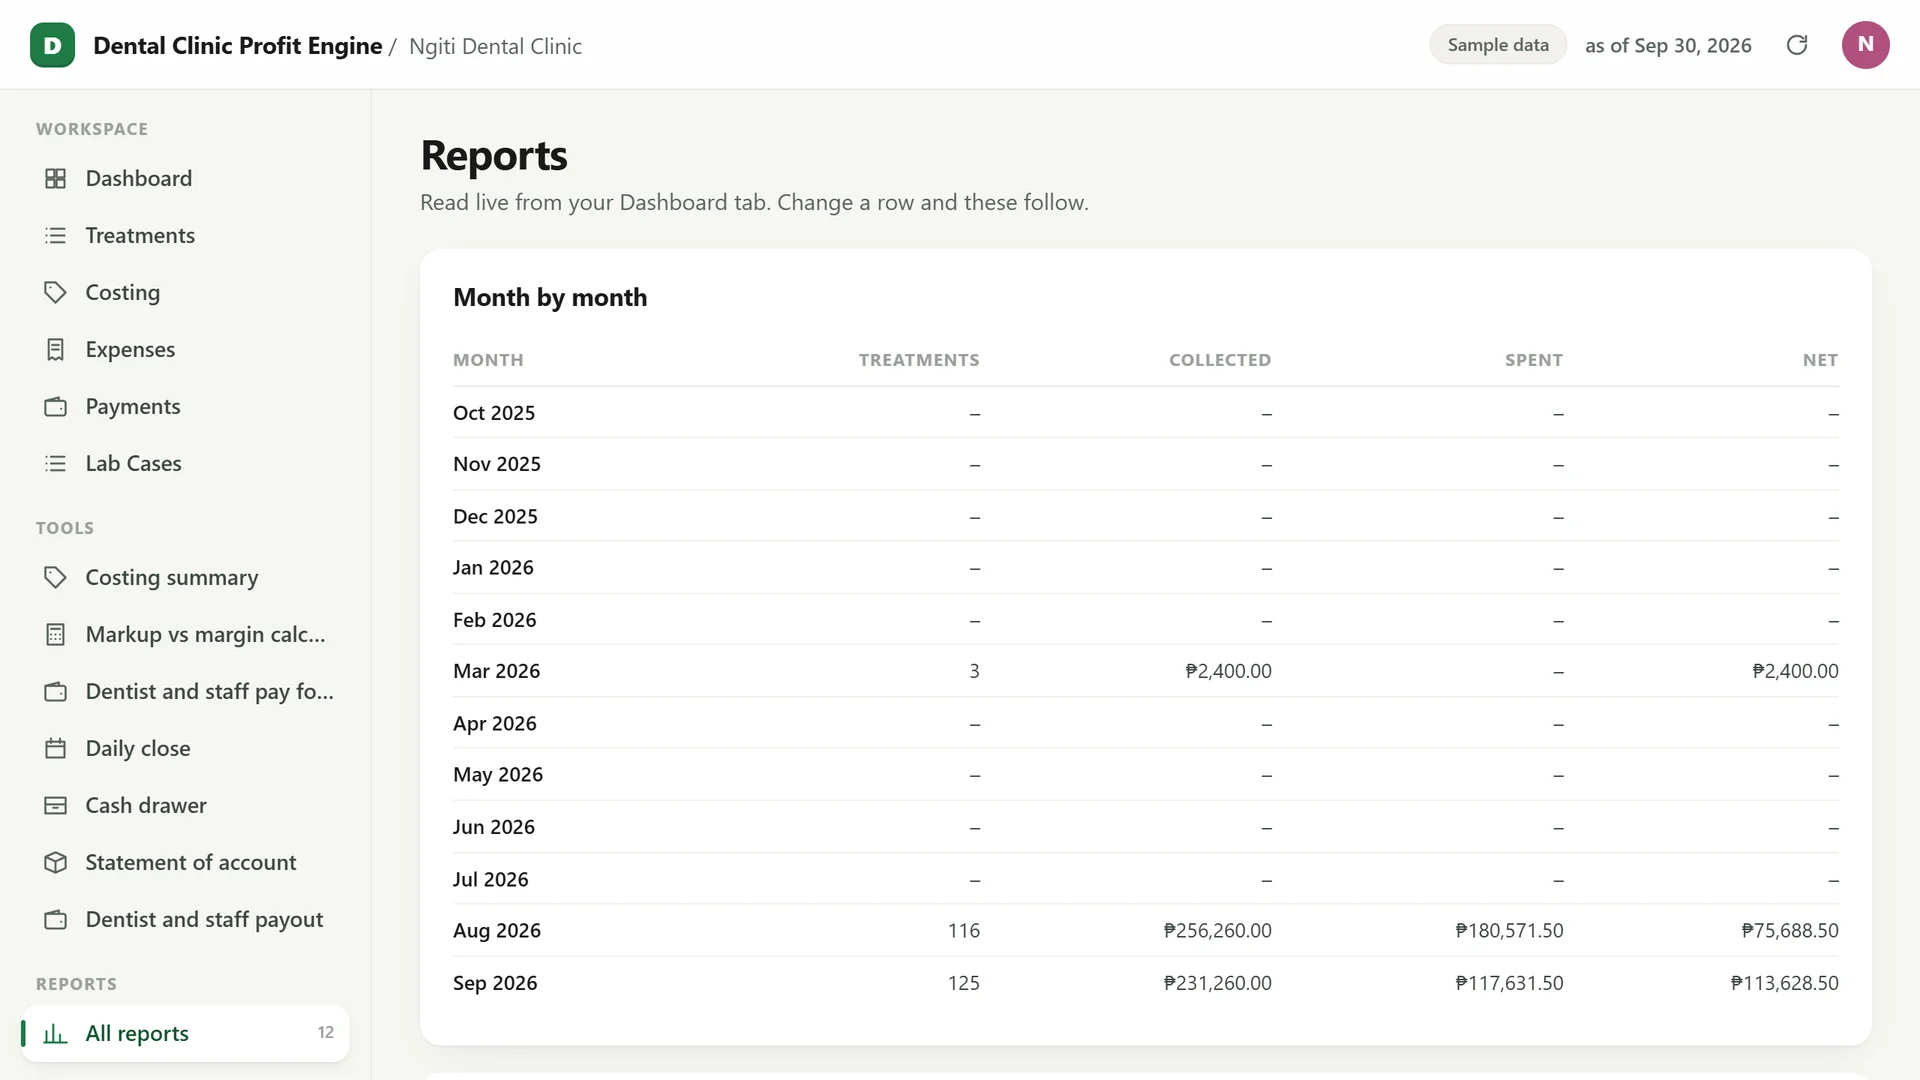Select Payments in the sidebar
Screen dimensions: 1920x1080
185,406
